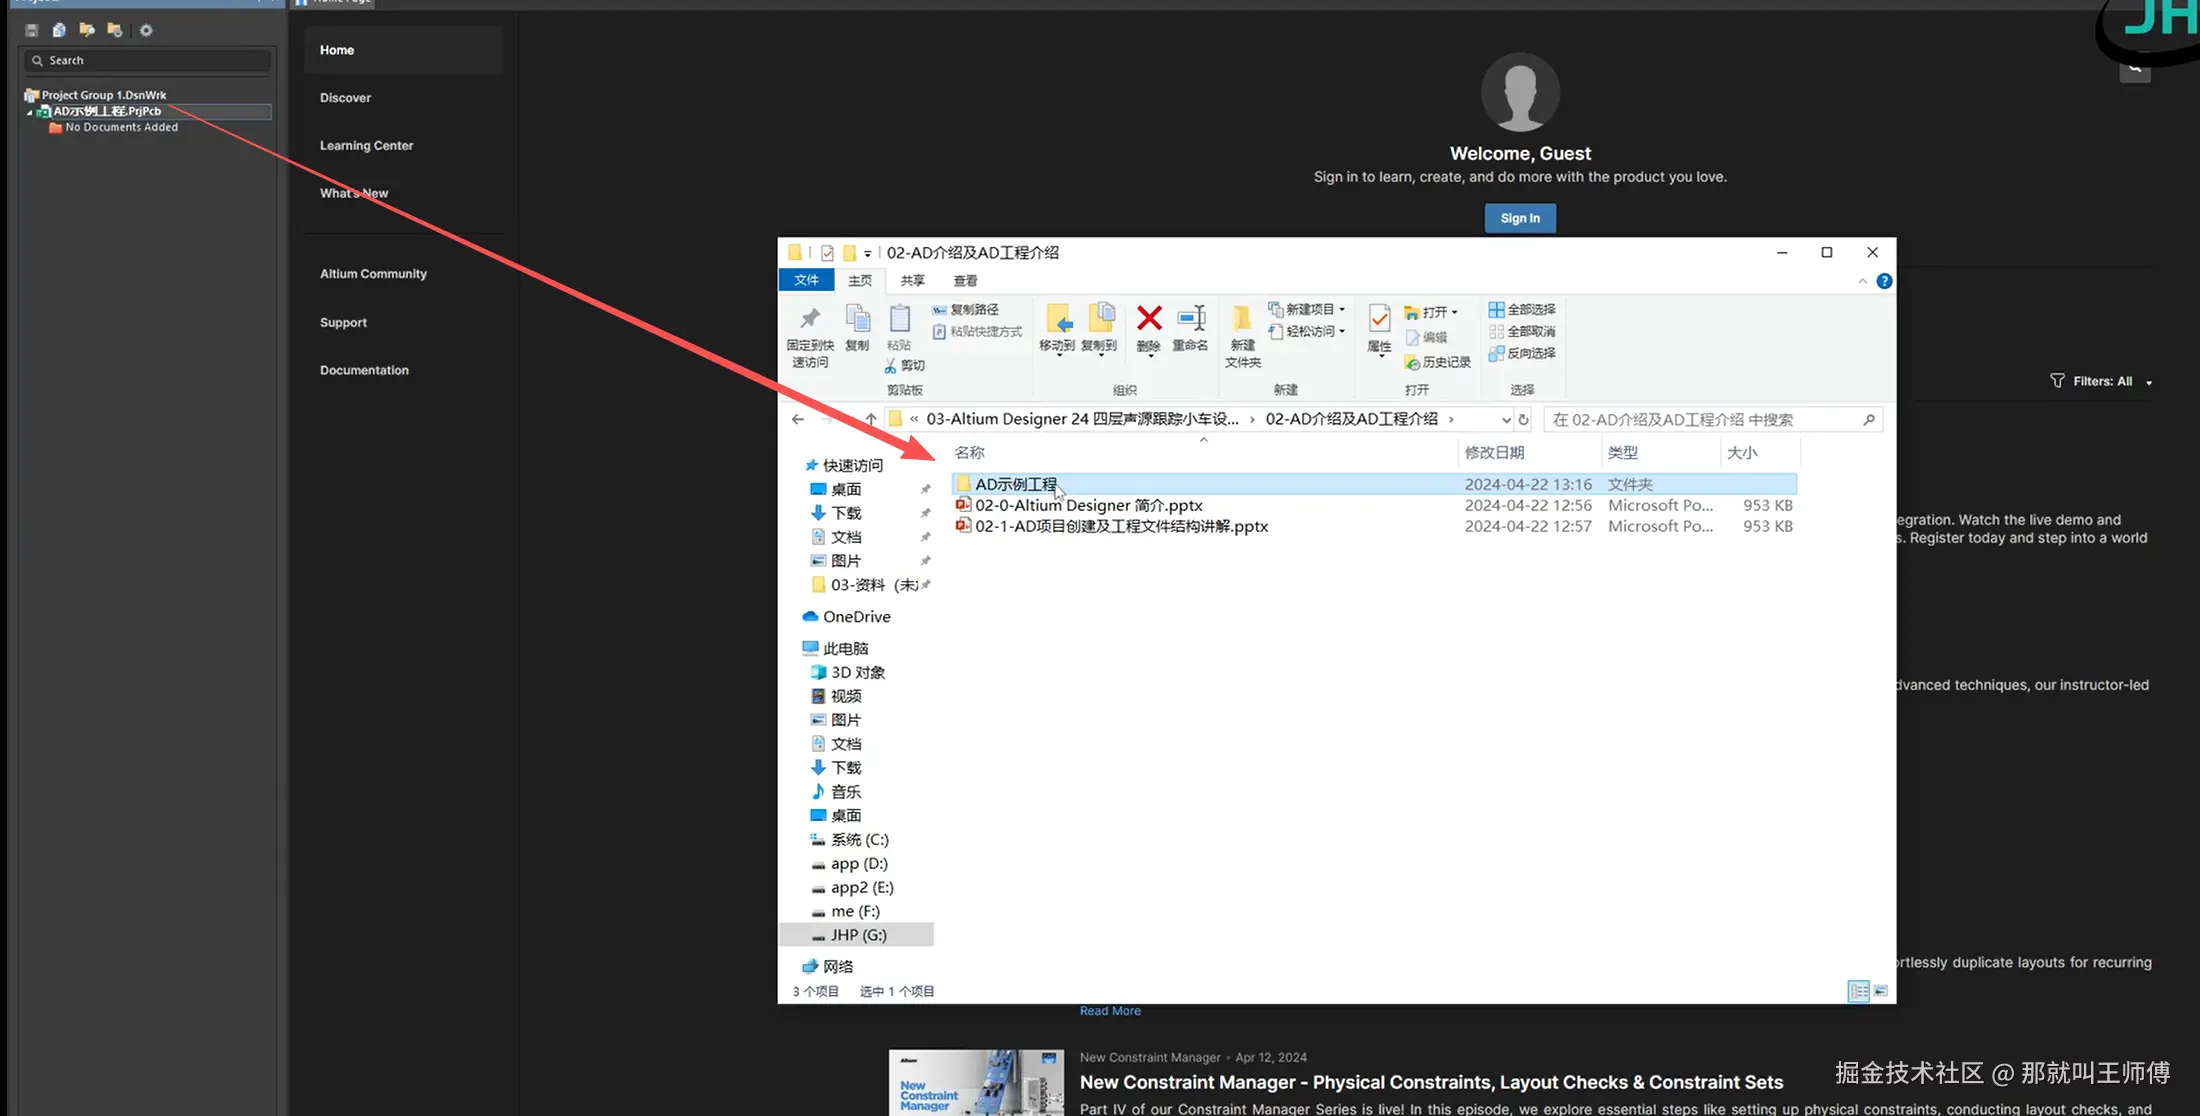Select Discover in Altium home sidebar
The image size is (2200, 1116).
click(345, 98)
